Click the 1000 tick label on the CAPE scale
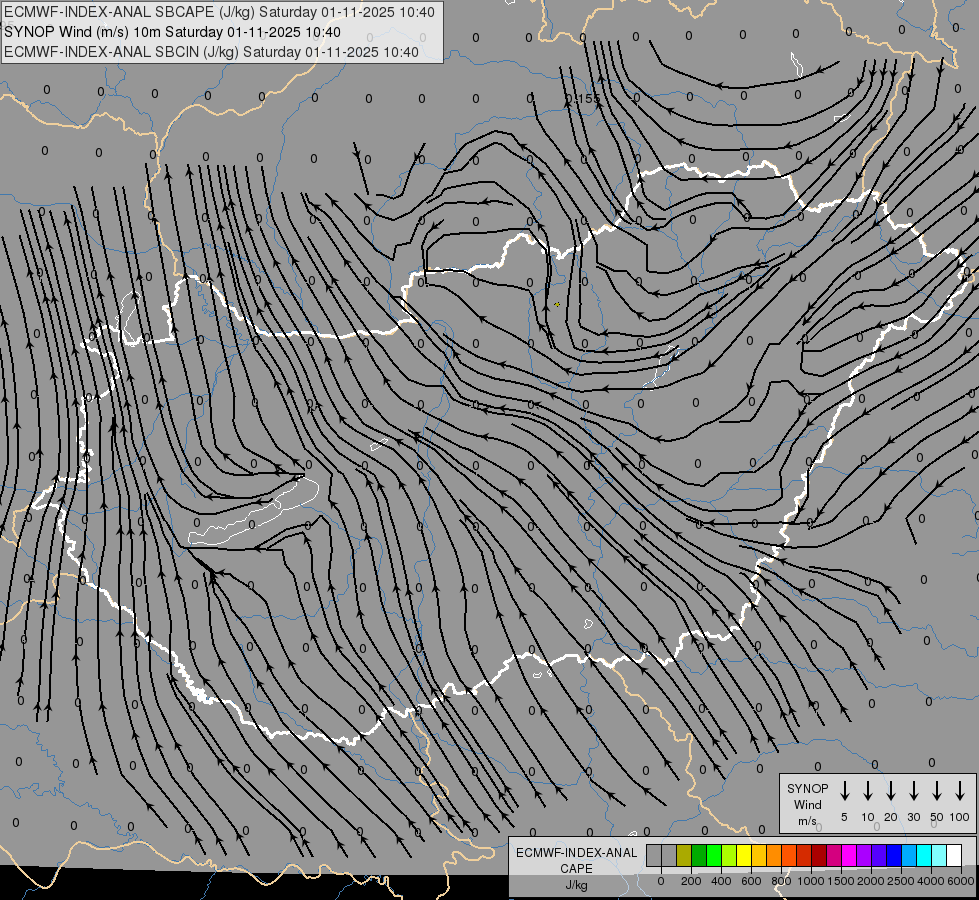The height and width of the screenshot is (900, 979). [811, 881]
